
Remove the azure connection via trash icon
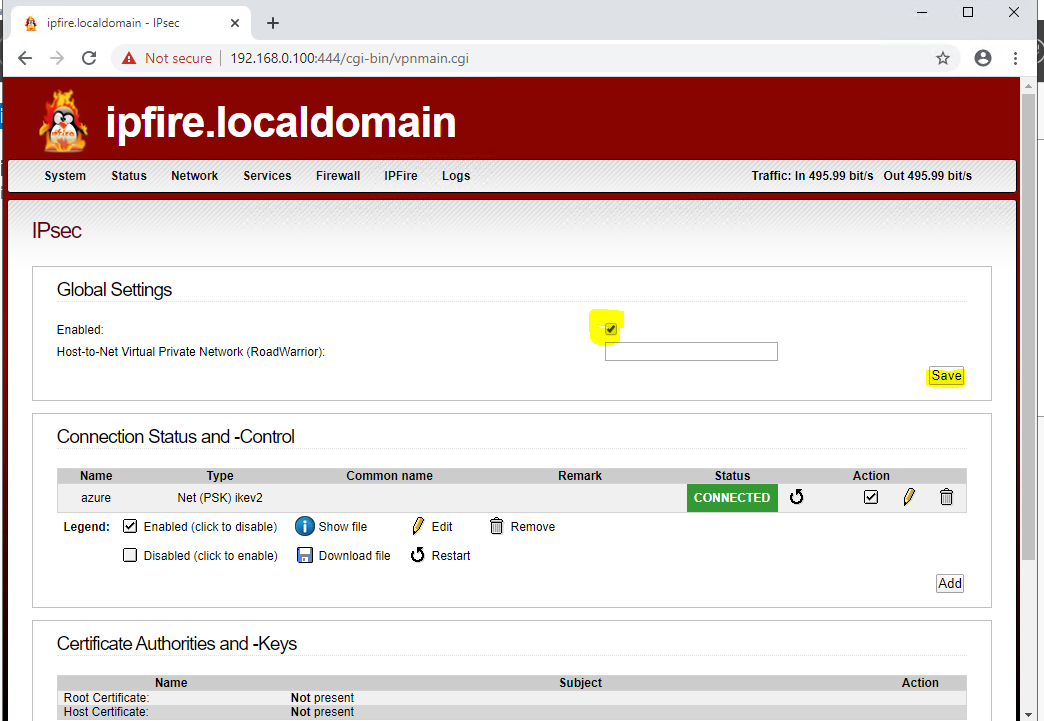[x=946, y=497]
